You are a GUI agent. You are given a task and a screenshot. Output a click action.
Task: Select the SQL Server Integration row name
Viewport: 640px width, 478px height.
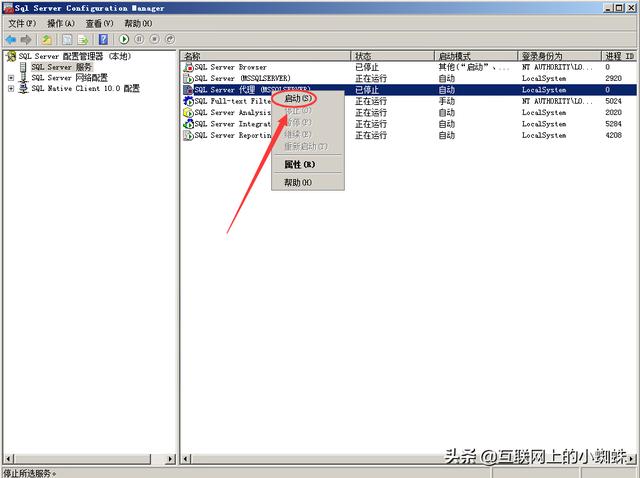[233, 124]
